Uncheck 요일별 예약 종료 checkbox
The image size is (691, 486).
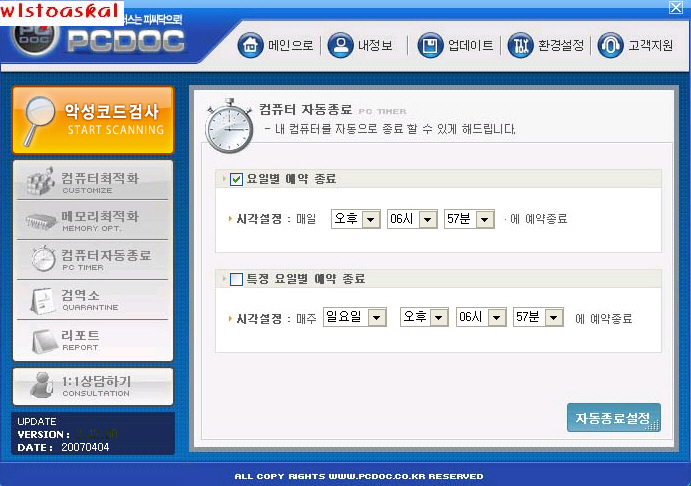236,179
